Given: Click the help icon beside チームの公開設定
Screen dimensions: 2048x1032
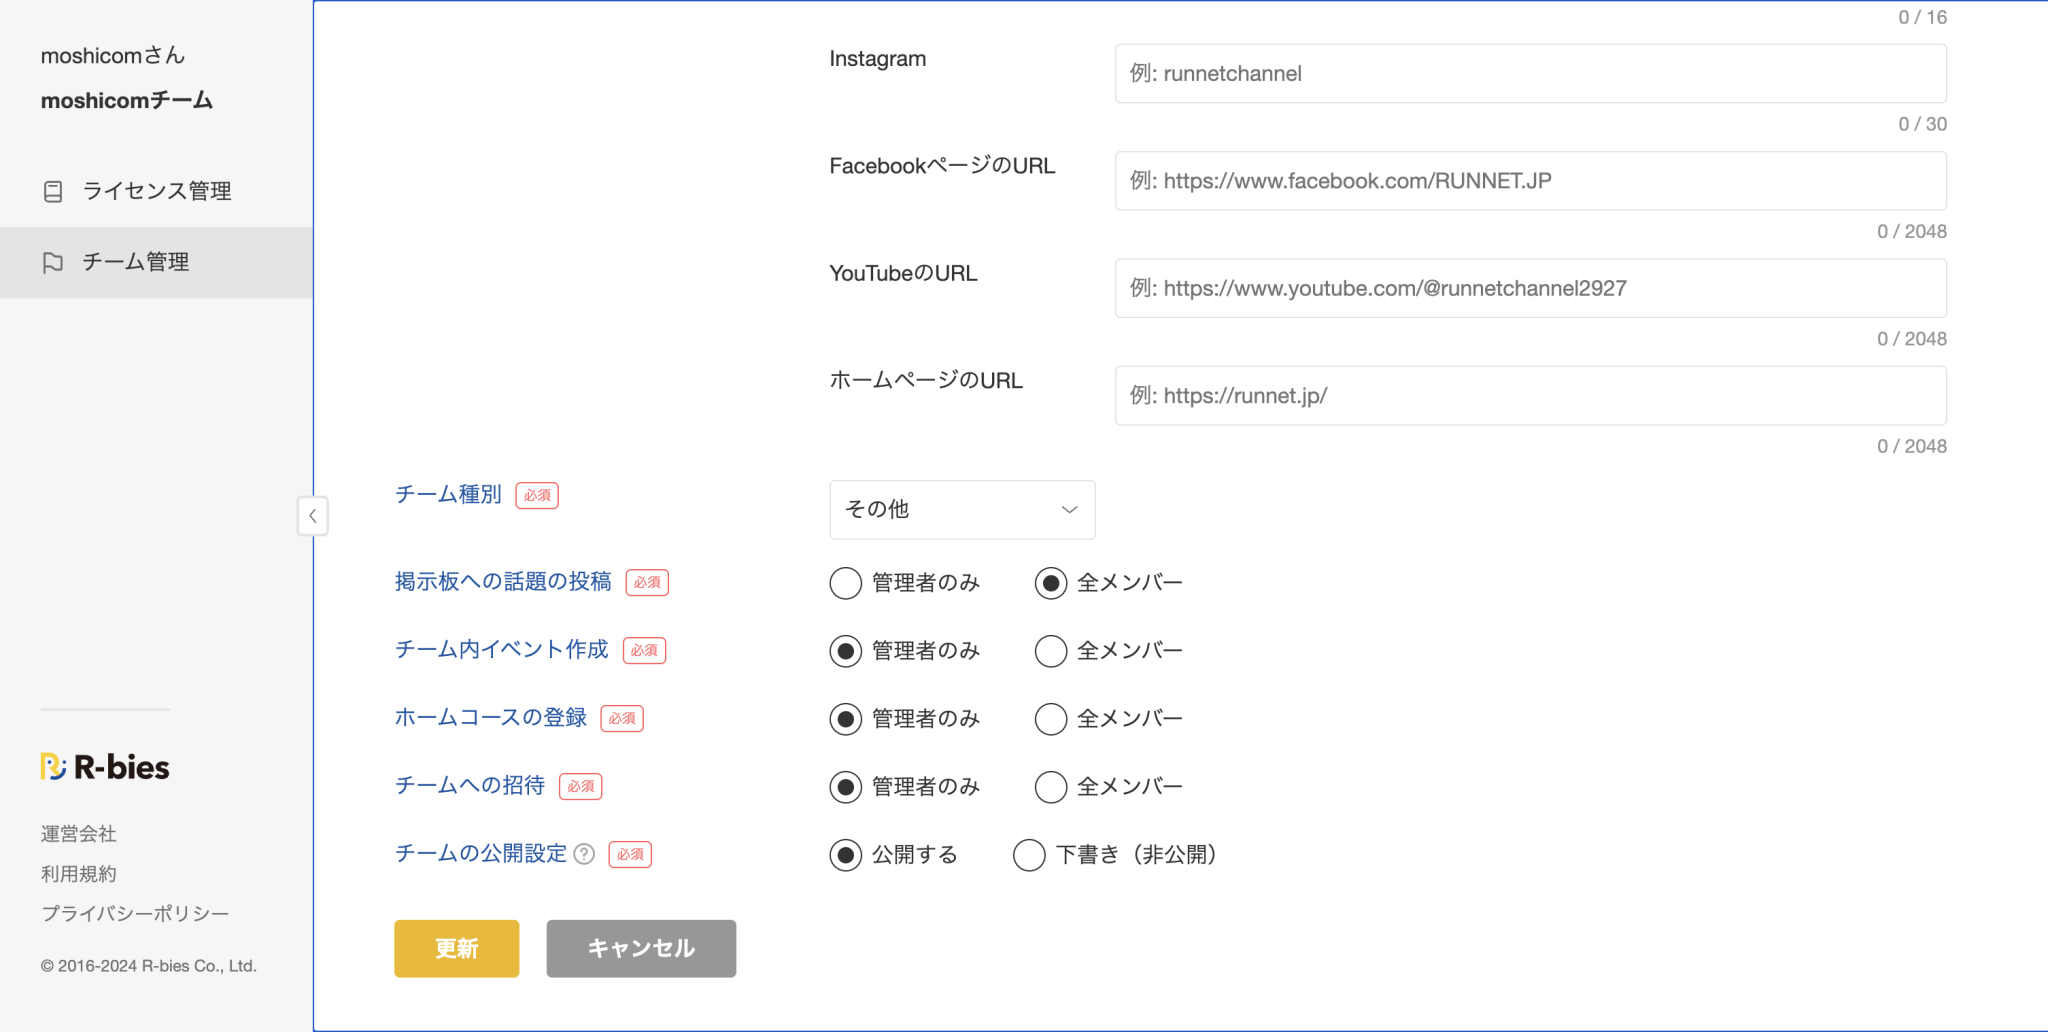Looking at the screenshot, I should (x=585, y=854).
